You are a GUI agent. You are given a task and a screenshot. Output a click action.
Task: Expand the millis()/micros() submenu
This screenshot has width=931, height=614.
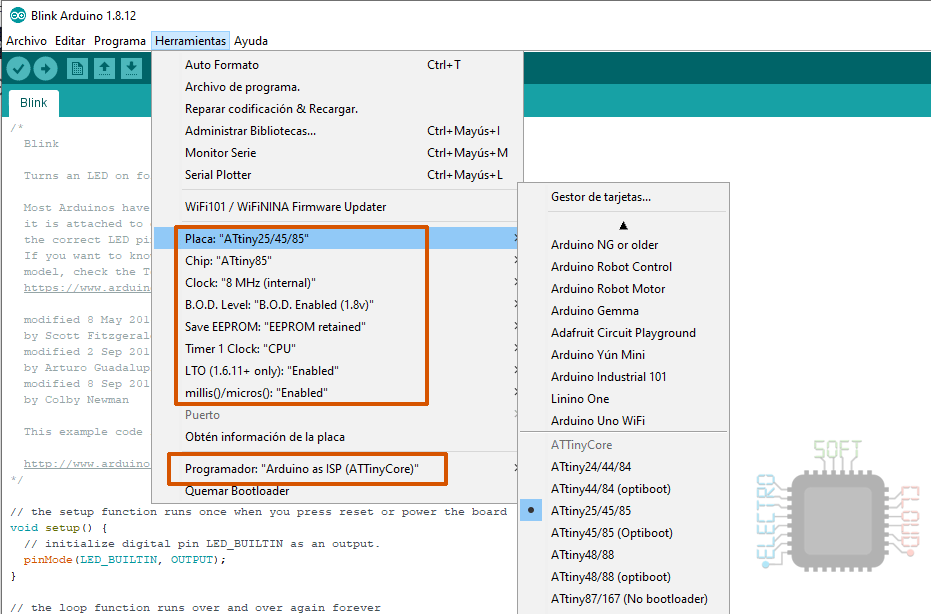(336, 393)
